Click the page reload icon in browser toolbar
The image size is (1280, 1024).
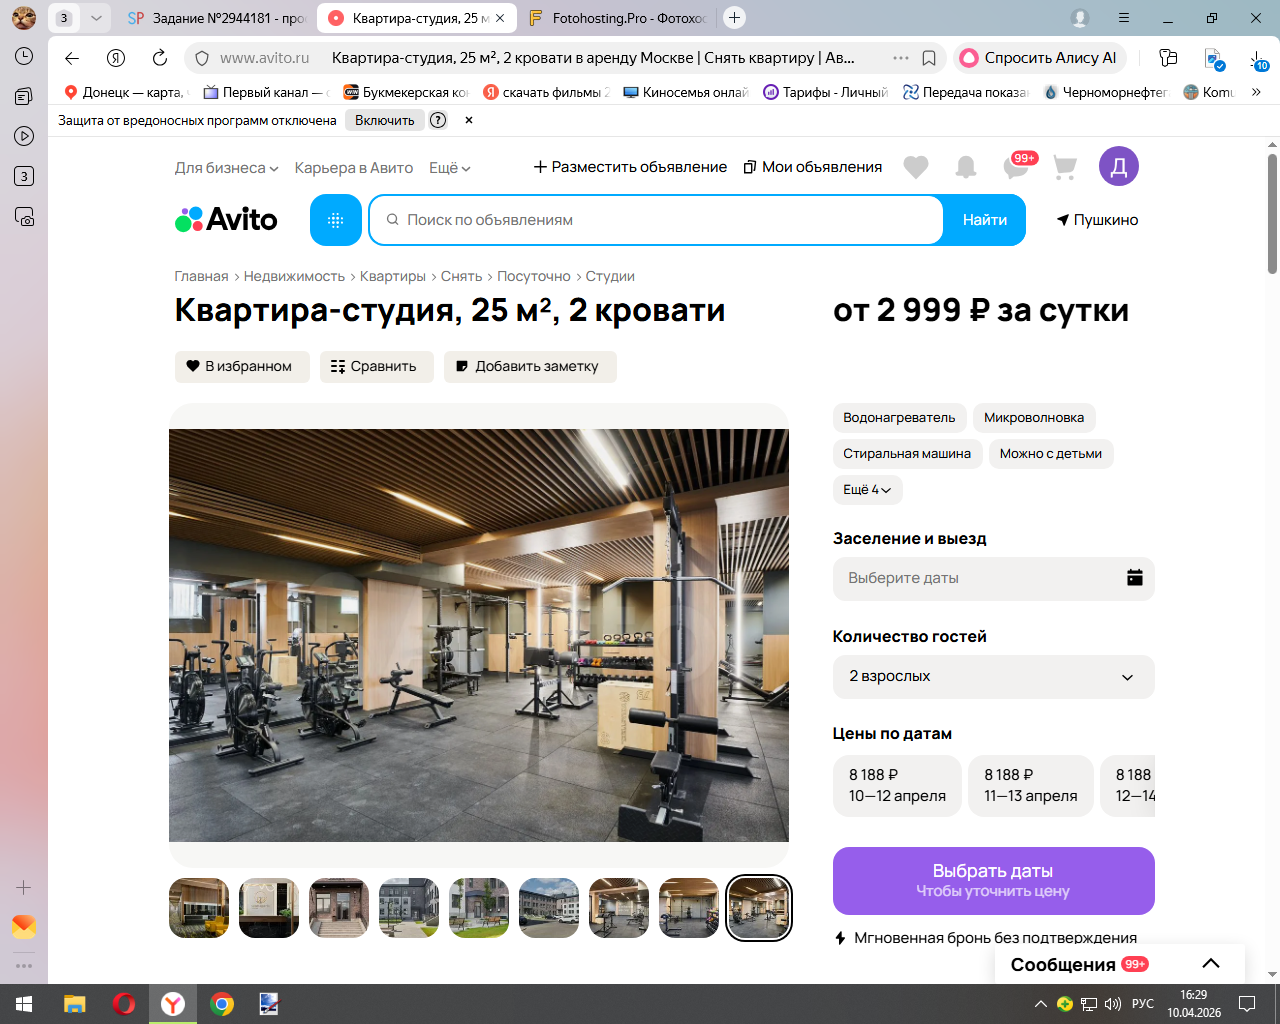tap(160, 58)
